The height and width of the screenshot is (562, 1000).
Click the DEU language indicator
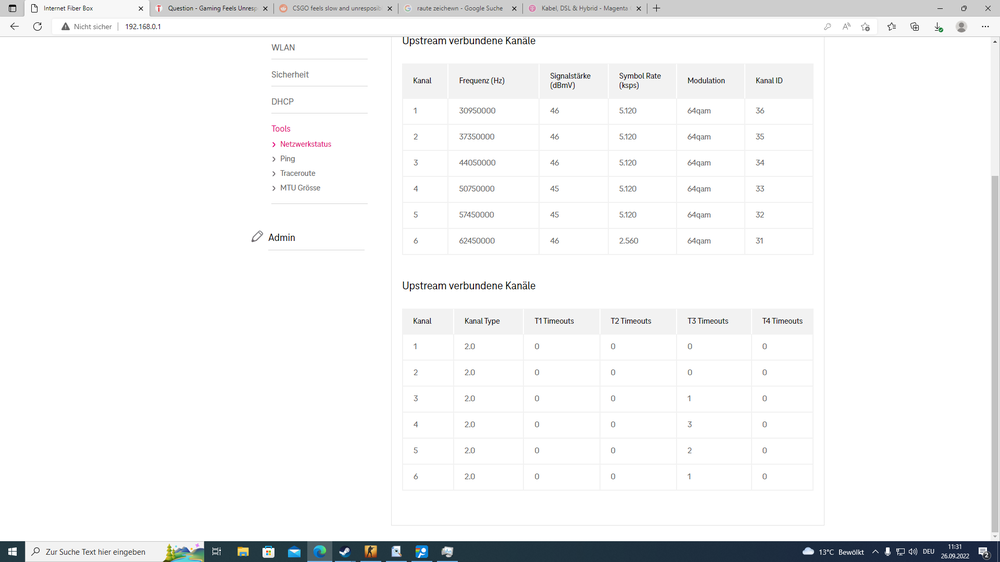click(x=929, y=552)
